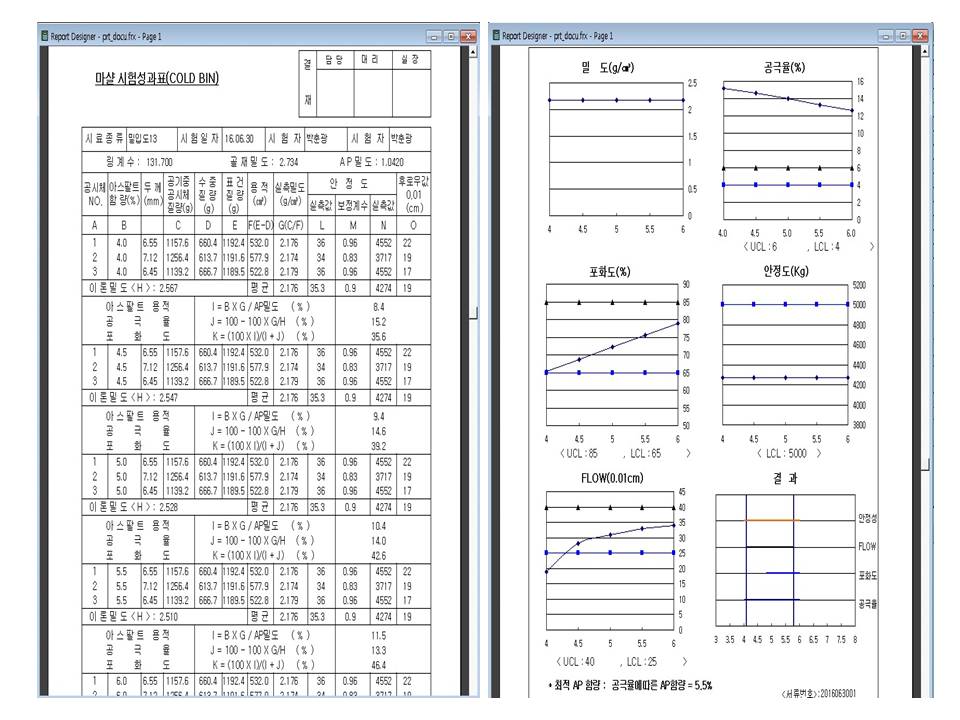Image resolution: width=960 pixels, height=720 pixels.
Task: Click the 안정성 row label in result chart
Action: (x=867, y=519)
